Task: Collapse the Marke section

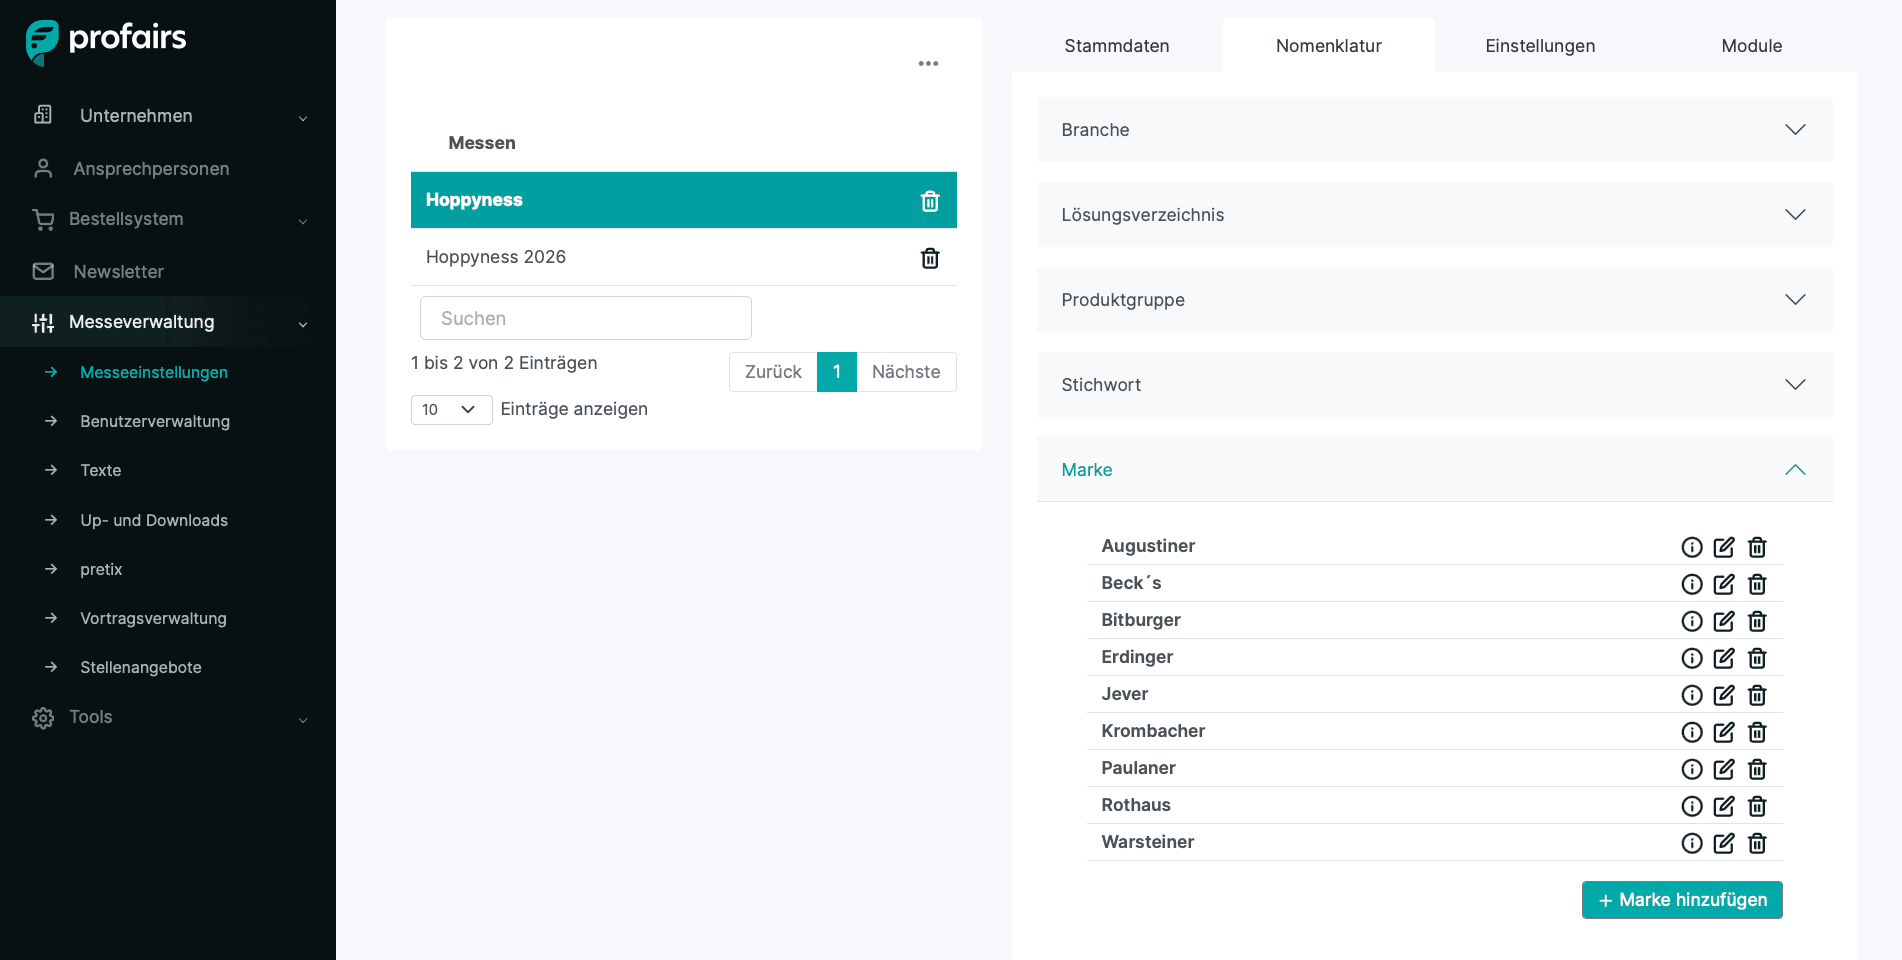Action: (1434, 470)
